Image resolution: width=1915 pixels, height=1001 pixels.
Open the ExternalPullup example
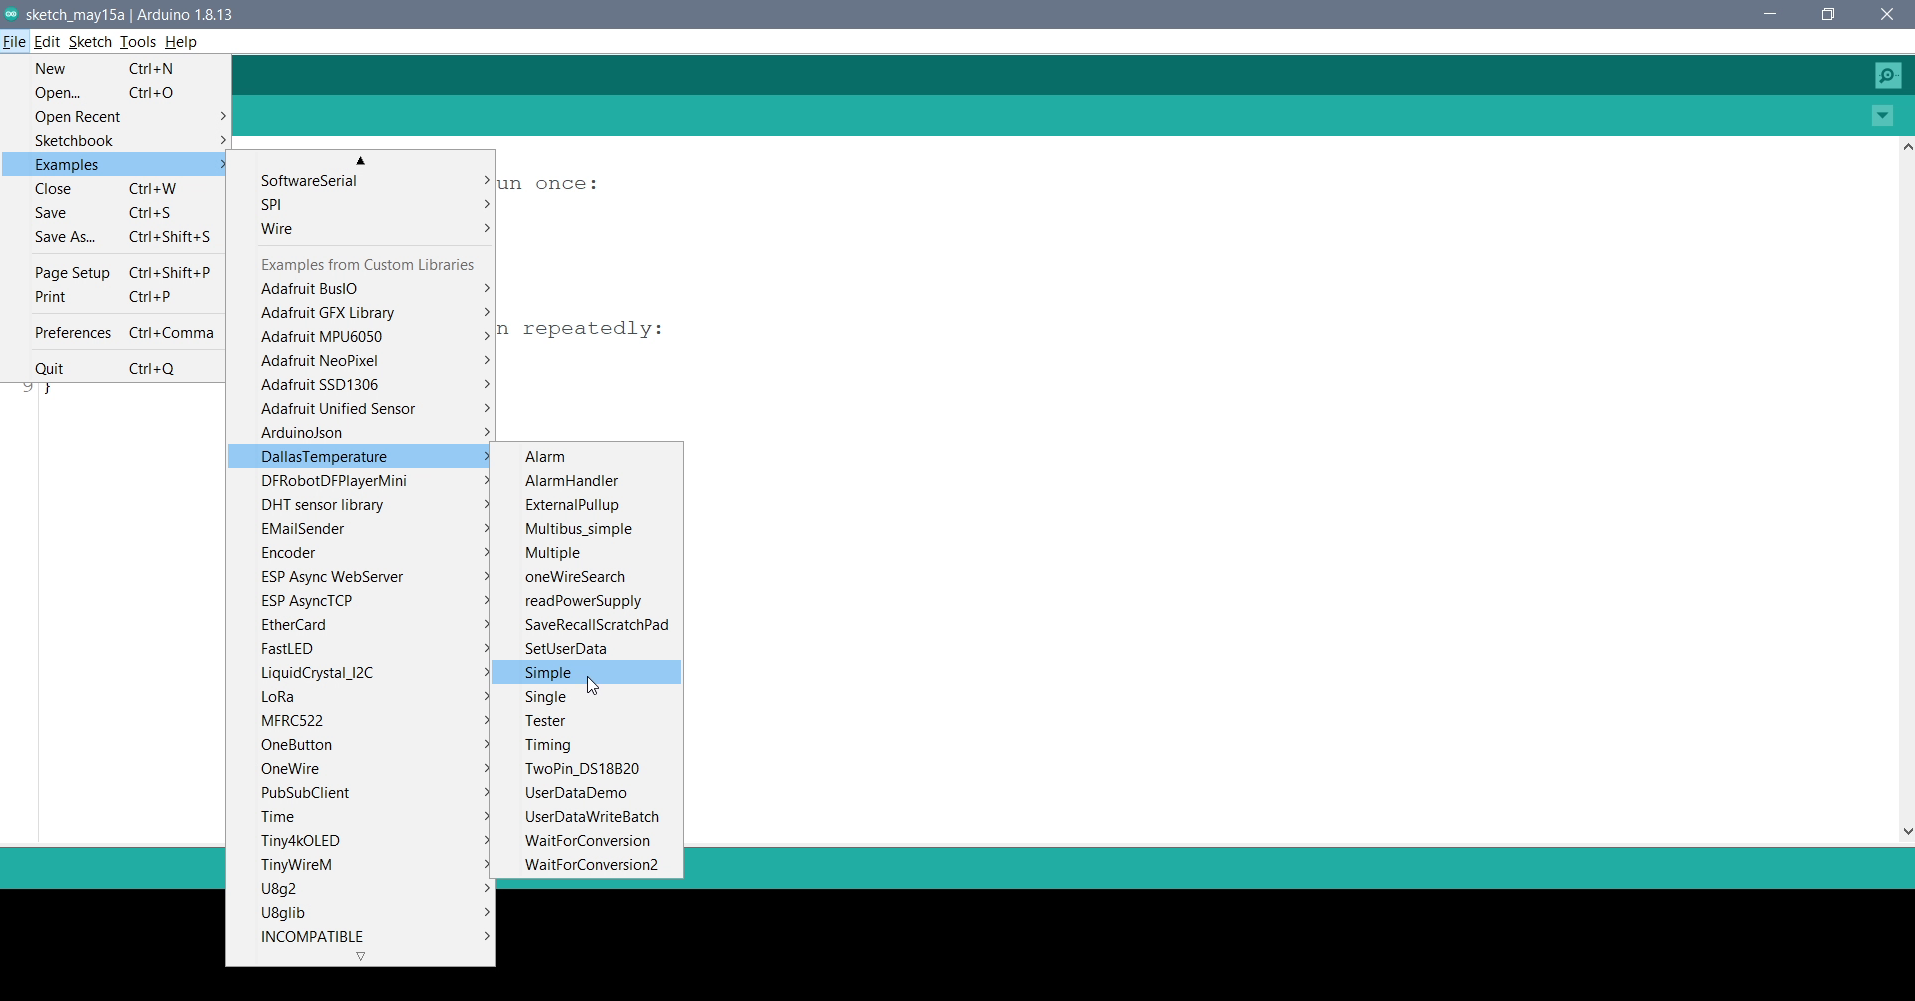click(587, 505)
